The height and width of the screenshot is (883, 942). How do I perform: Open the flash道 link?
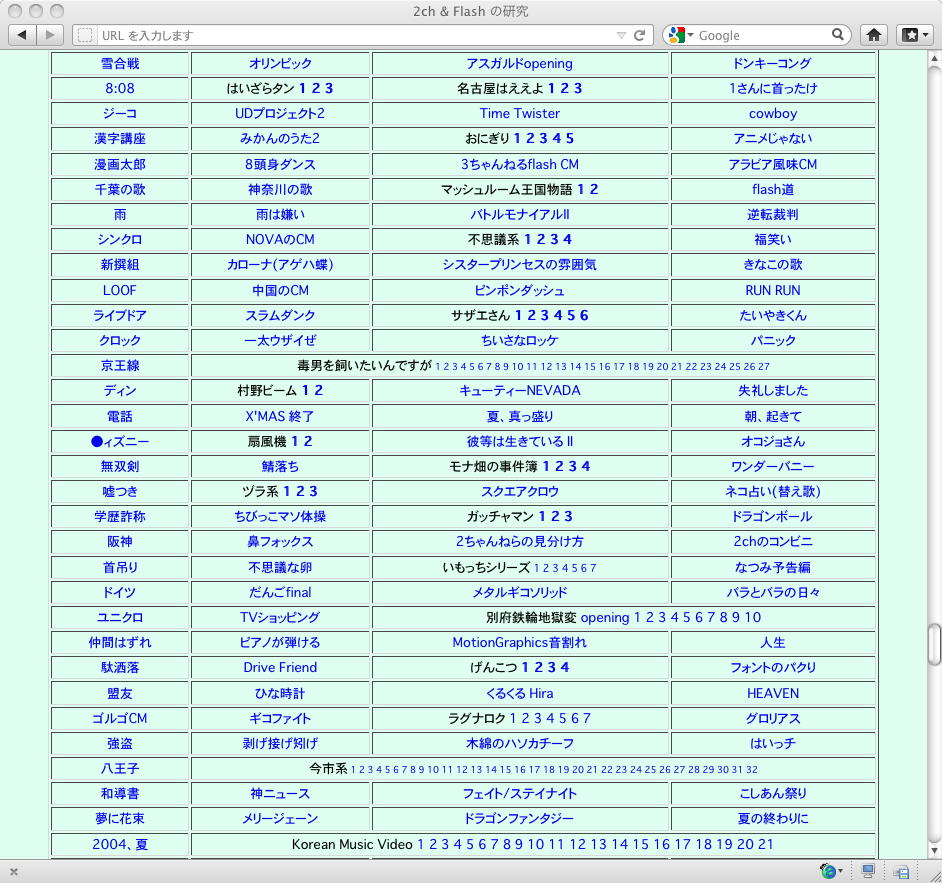773,190
